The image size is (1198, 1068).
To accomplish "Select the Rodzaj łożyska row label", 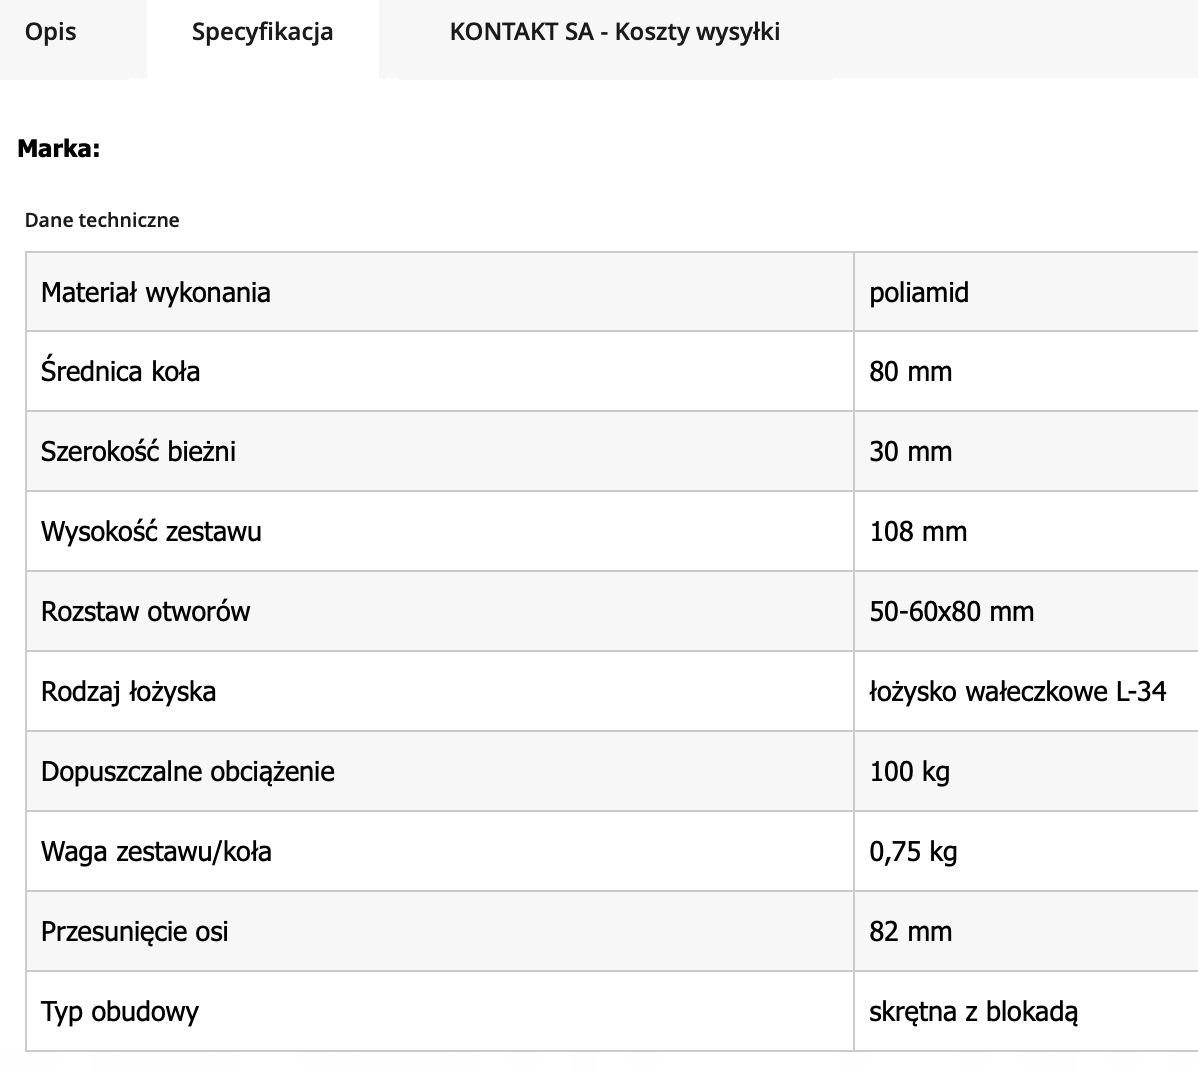I will pyautogui.click(x=128, y=691).
